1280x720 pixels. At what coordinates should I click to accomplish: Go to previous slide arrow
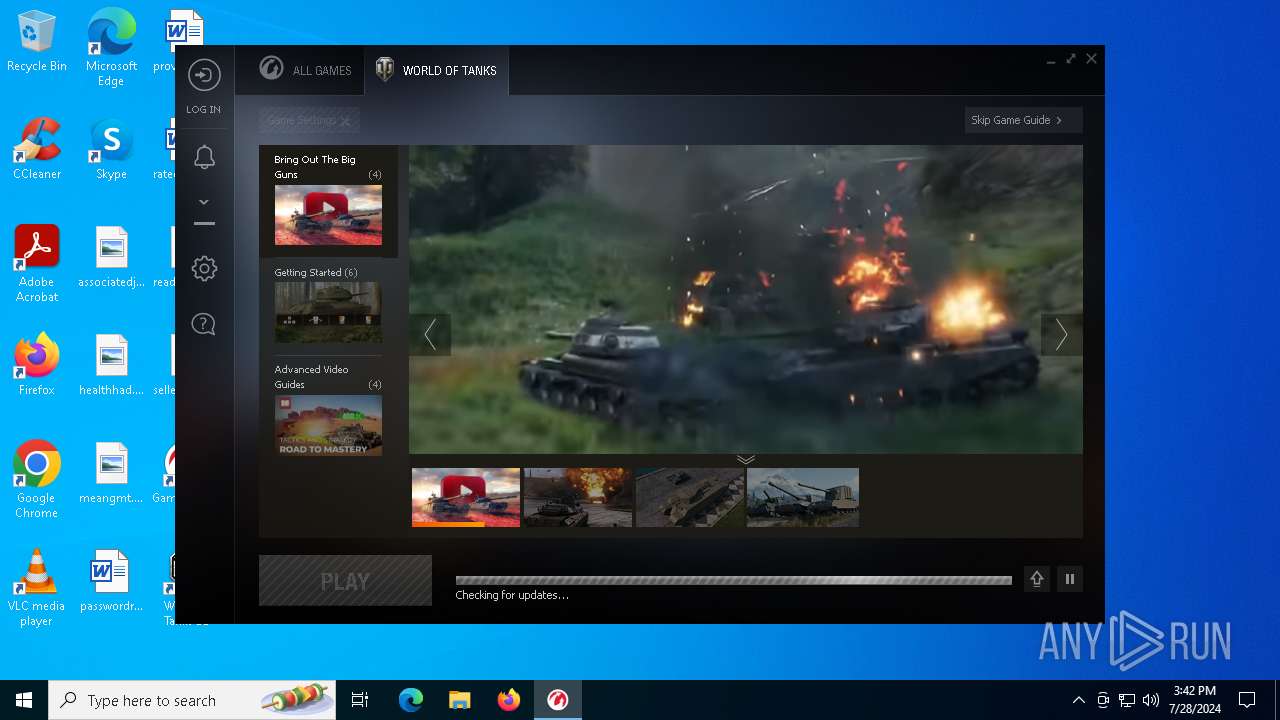pos(430,334)
